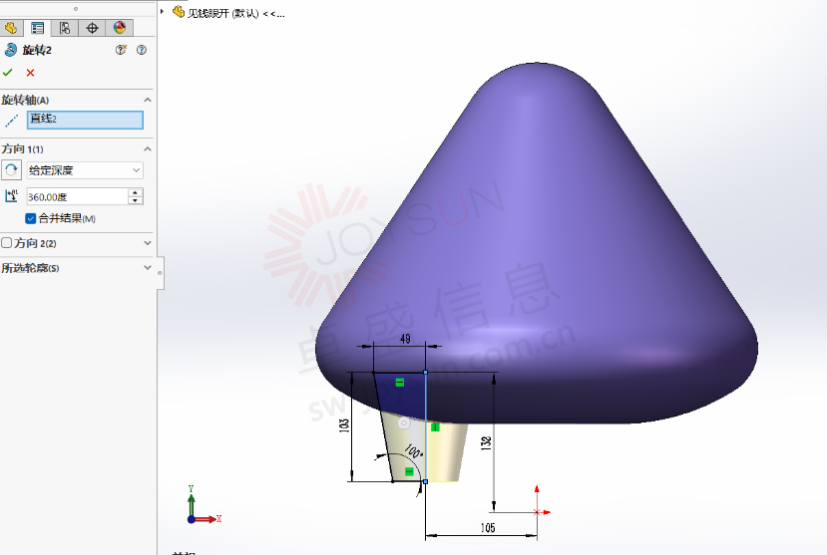Open the question-mark help icon for 旋转2
The image size is (827, 555).
142,50
